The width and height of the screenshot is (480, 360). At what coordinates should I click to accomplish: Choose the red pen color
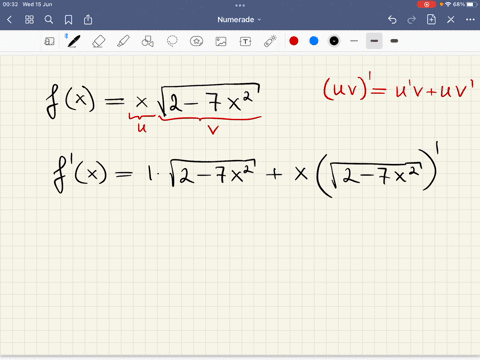pyautogui.click(x=294, y=41)
